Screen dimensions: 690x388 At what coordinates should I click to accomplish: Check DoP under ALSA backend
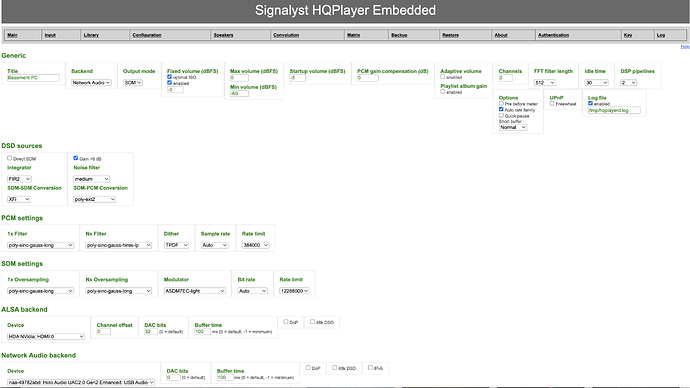[x=286, y=322]
